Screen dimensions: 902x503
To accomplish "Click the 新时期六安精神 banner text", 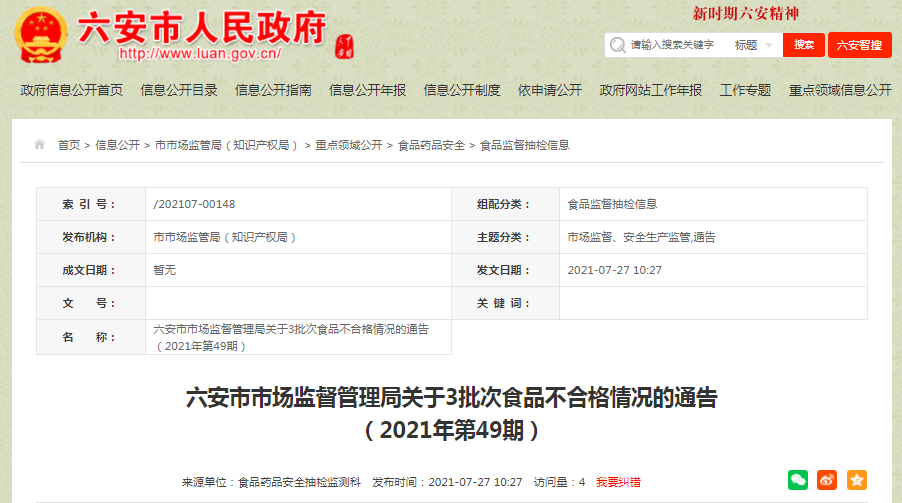I will click(x=746, y=13).
